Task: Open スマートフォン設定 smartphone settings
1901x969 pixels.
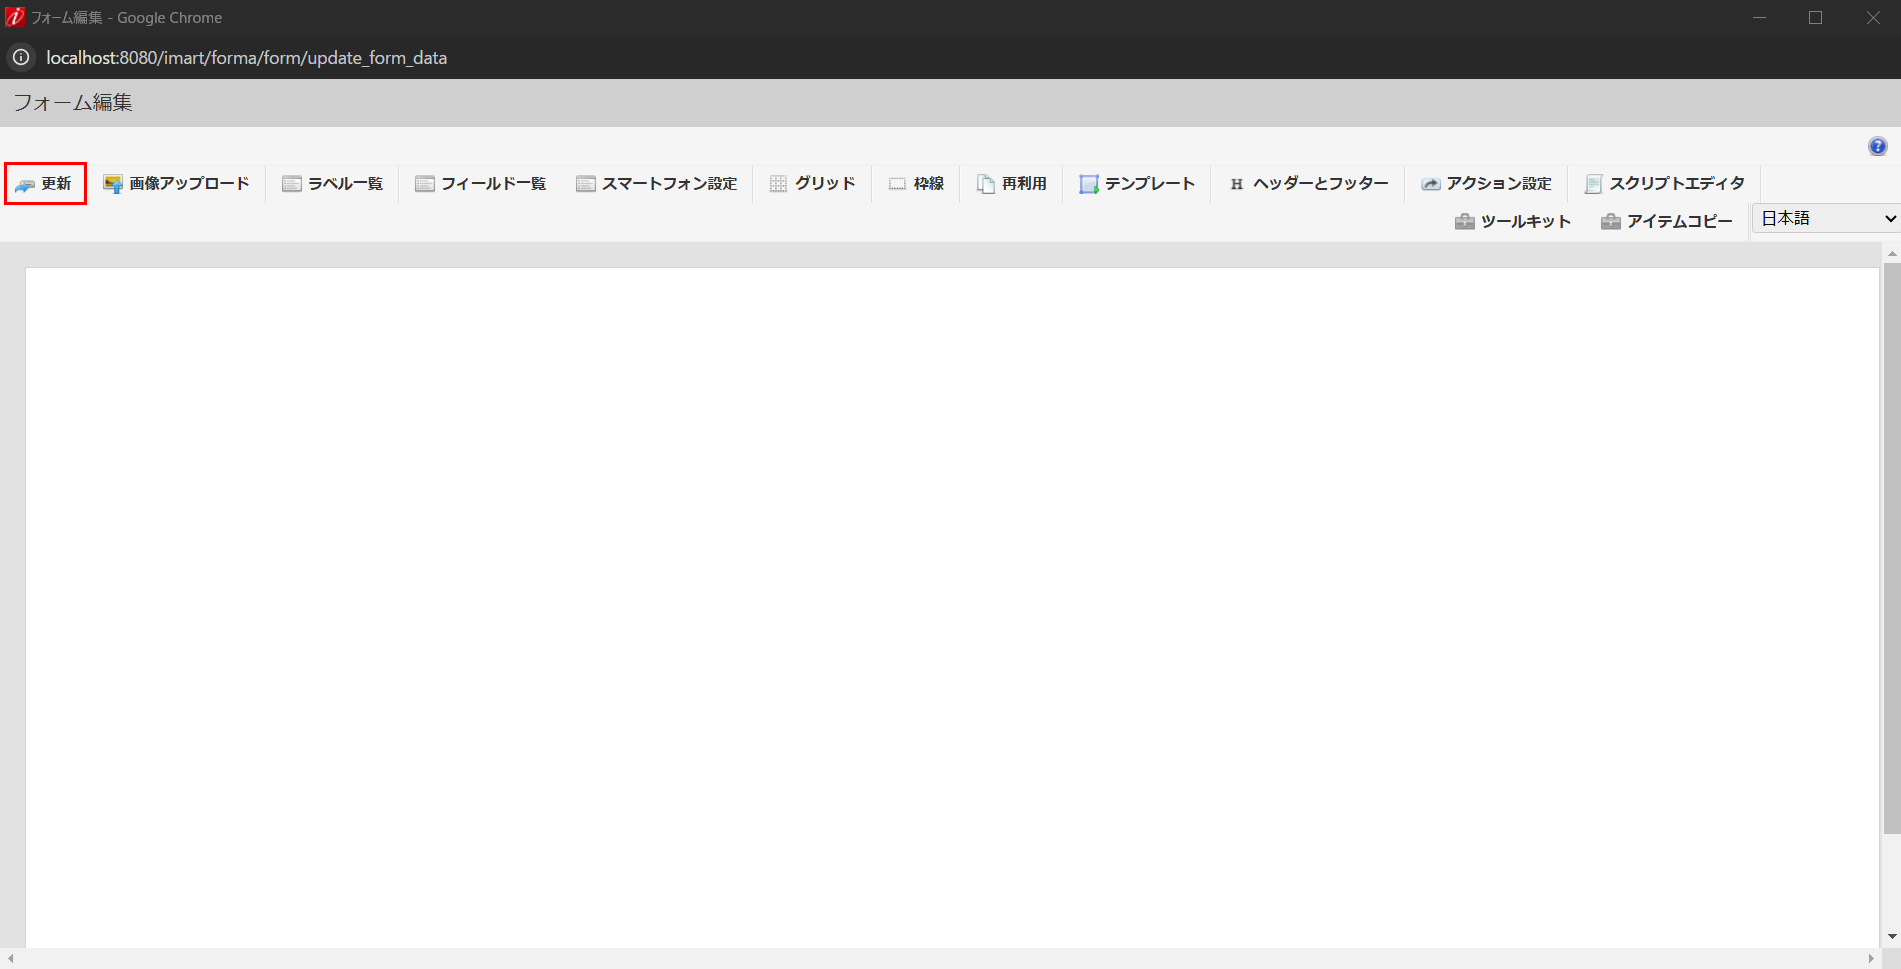Action: [657, 183]
